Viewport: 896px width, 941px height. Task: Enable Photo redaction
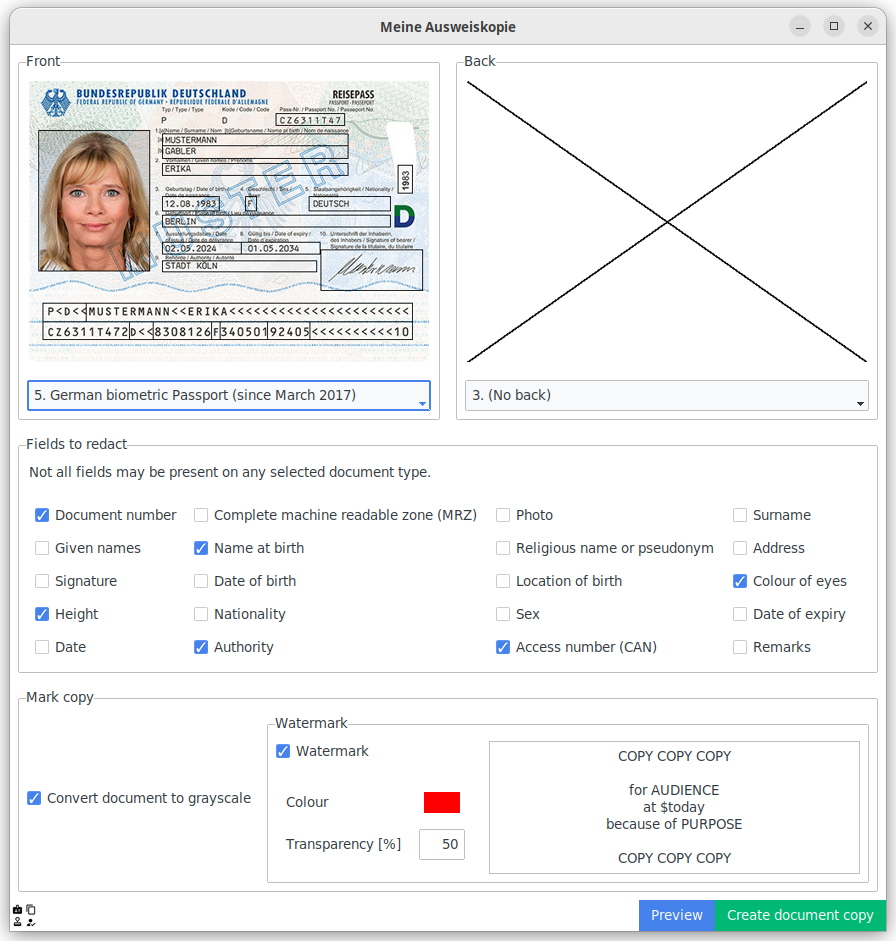(502, 515)
